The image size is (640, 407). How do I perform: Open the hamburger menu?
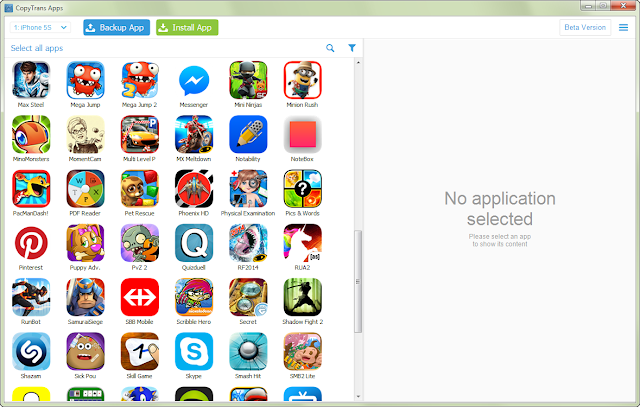(x=623, y=27)
